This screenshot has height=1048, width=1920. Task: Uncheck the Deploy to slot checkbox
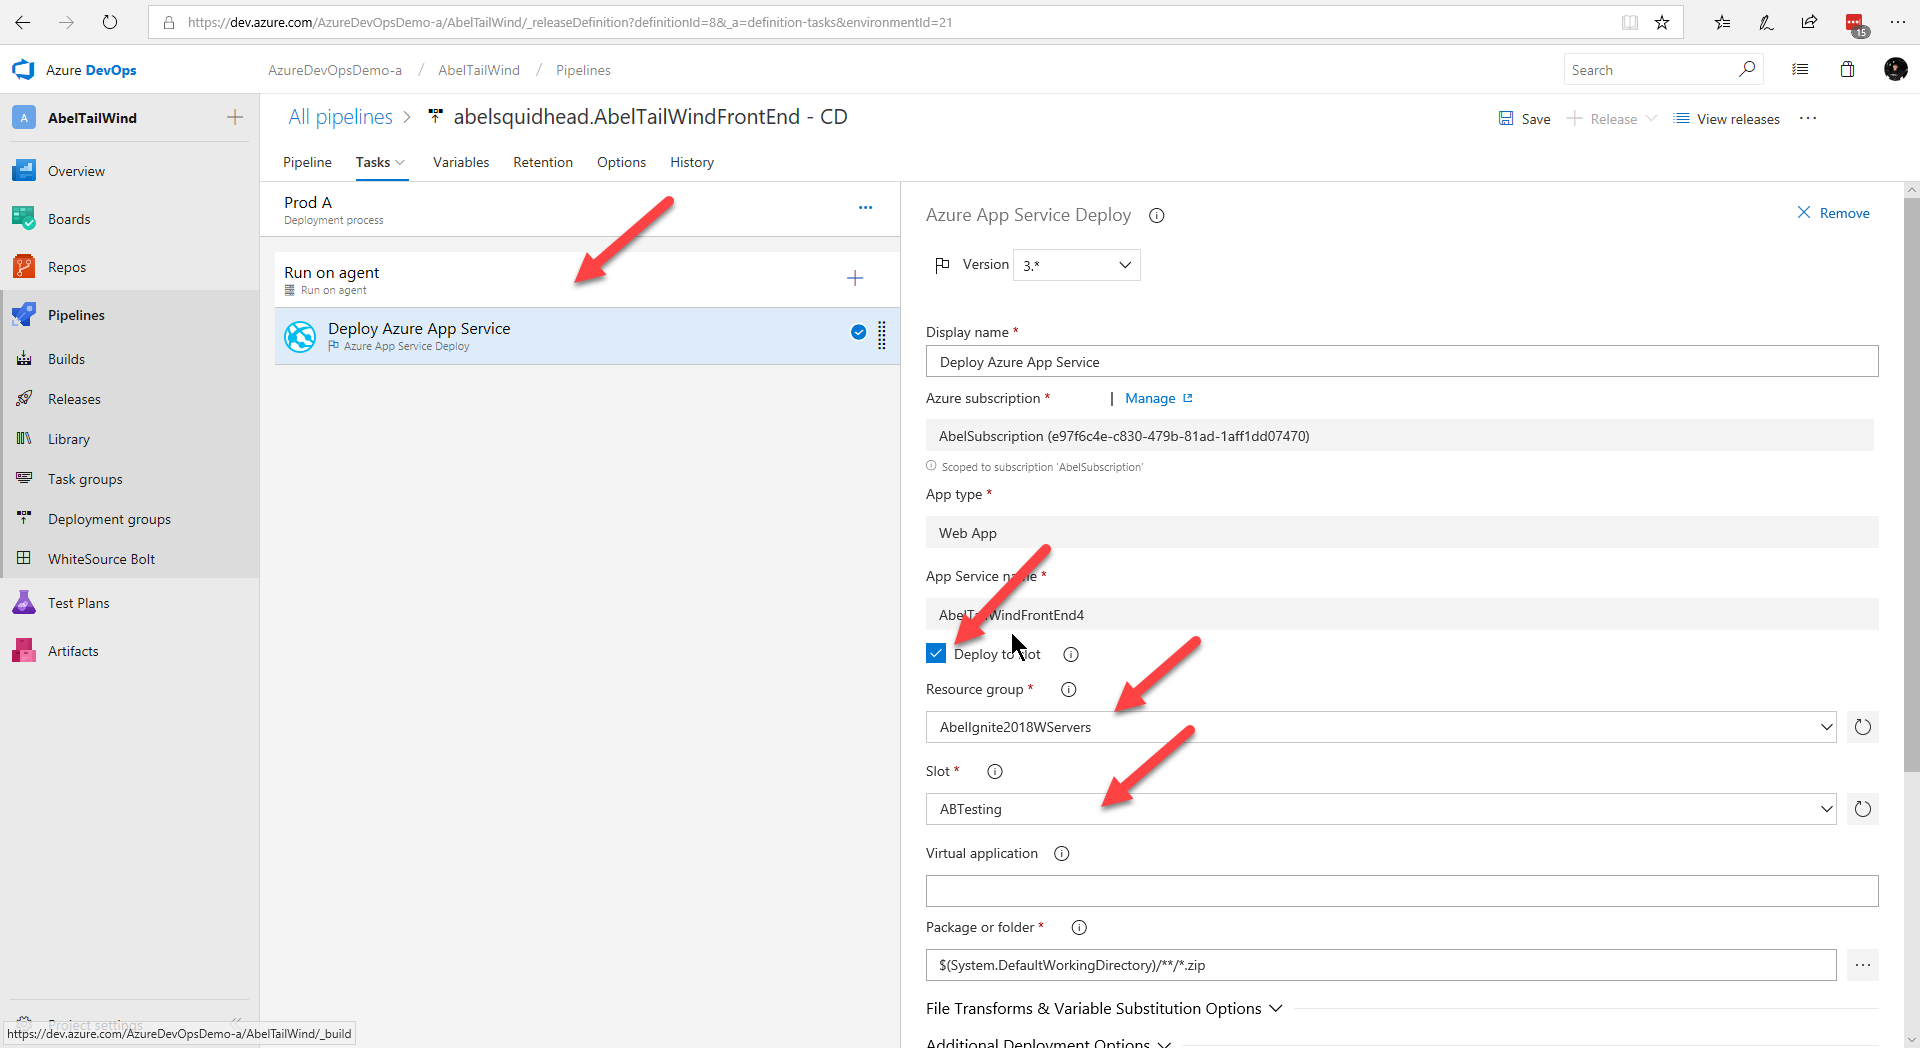pyautogui.click(x=936, y=653)
